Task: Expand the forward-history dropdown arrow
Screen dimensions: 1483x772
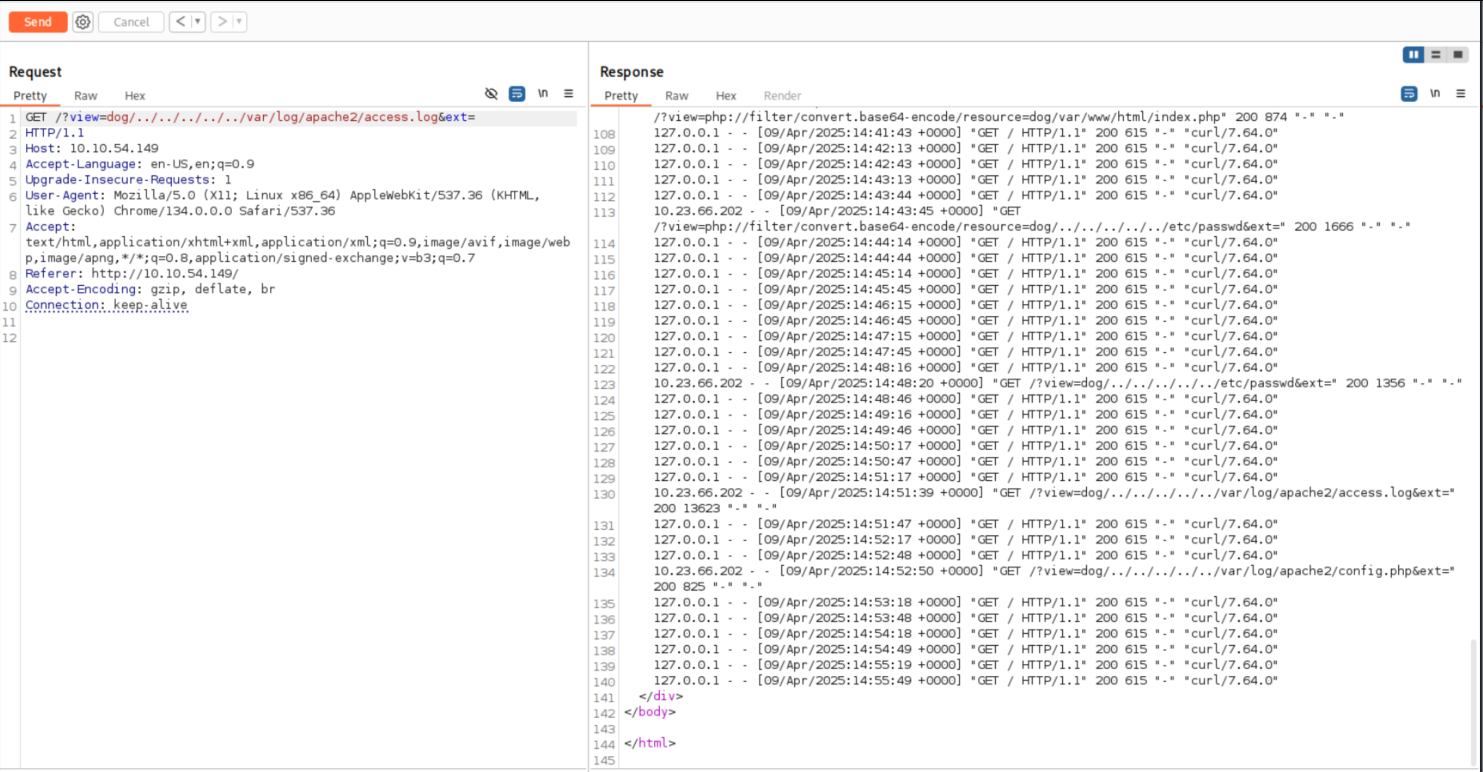Action: point(240,22)
